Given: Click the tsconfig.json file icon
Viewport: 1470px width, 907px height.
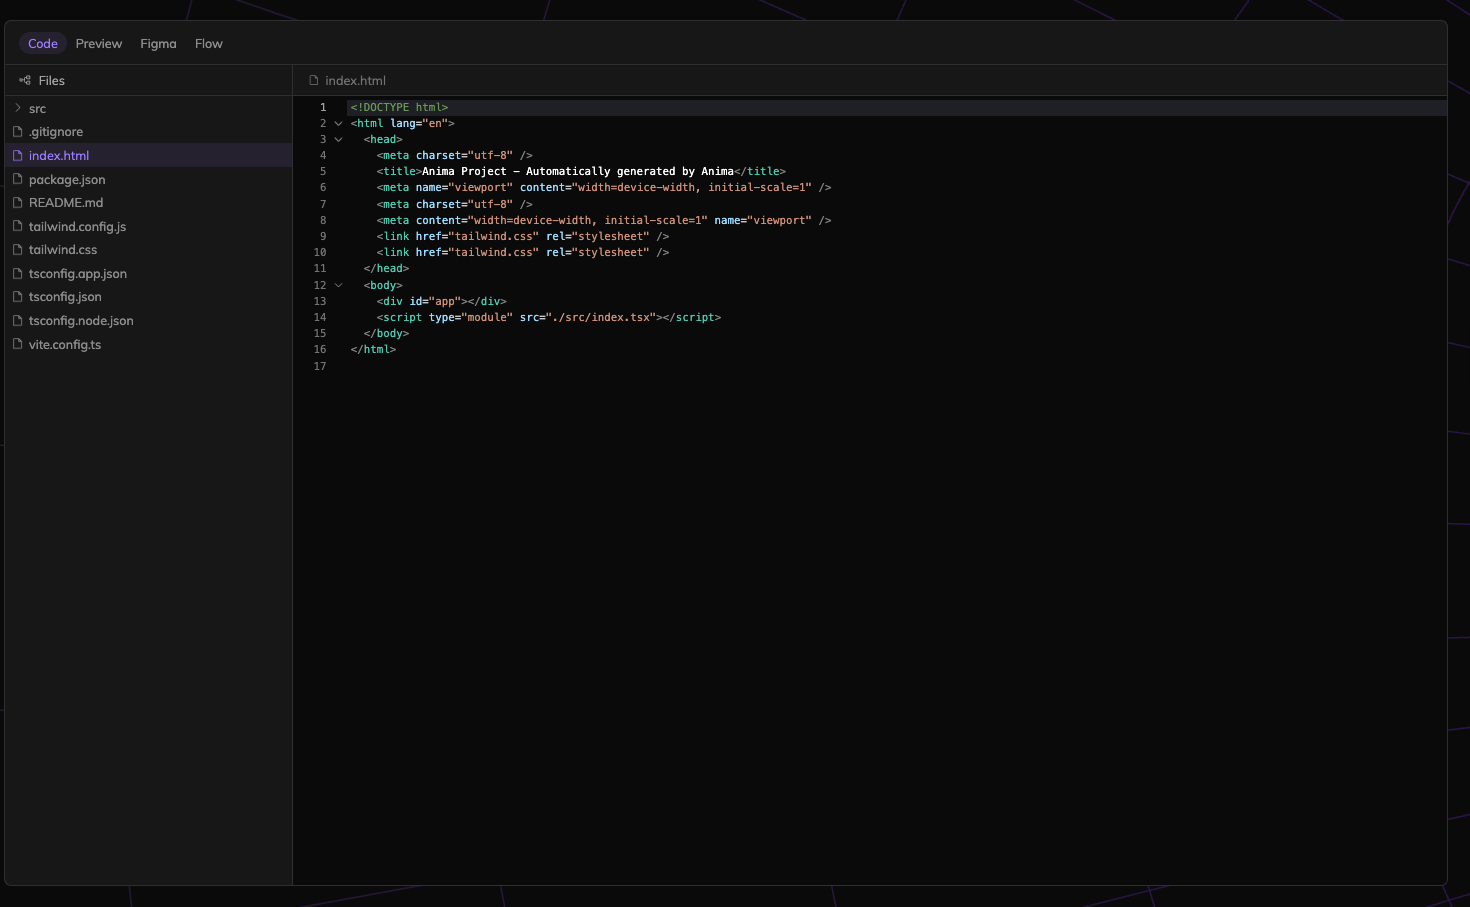Looking at the screenshot, I should point(18,296).
